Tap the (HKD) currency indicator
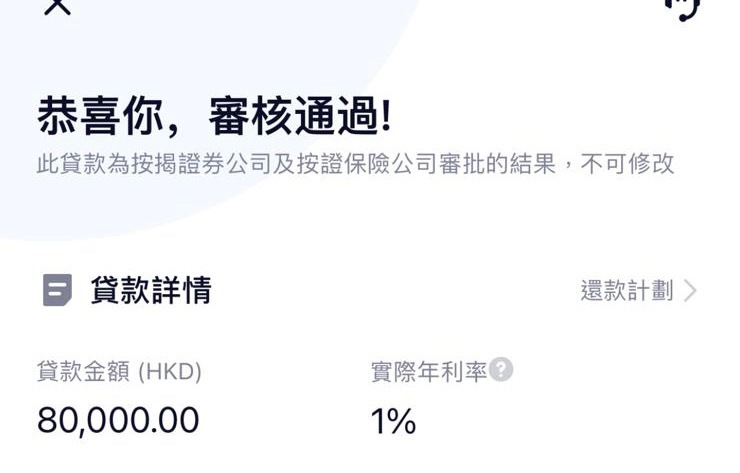The width and height of the screenshot is (740, 473). [170, 371]
